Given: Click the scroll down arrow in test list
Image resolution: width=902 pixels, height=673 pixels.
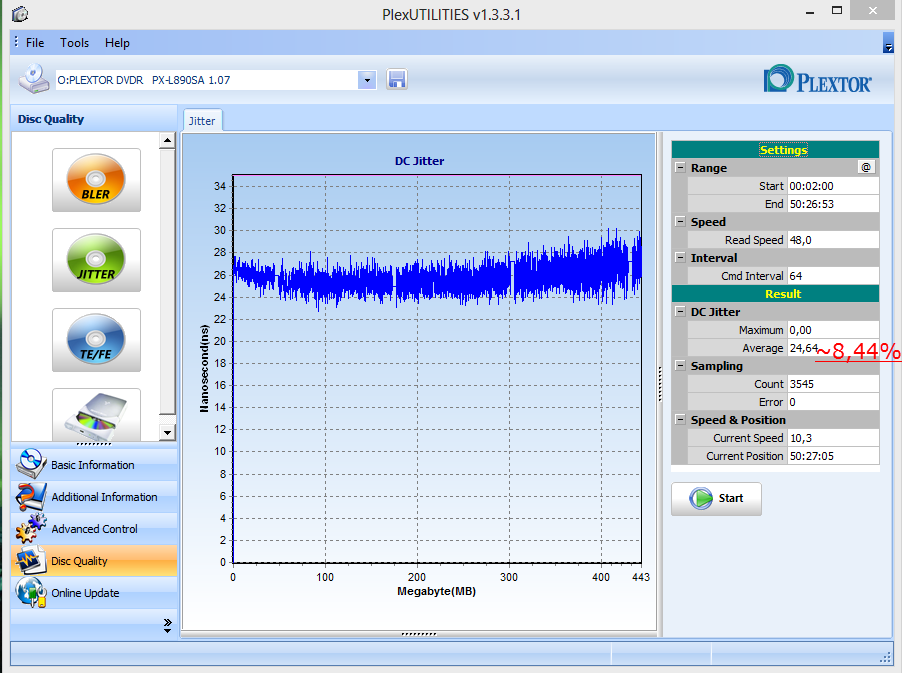Looking at the screenshot, I should tap(167, 433).
